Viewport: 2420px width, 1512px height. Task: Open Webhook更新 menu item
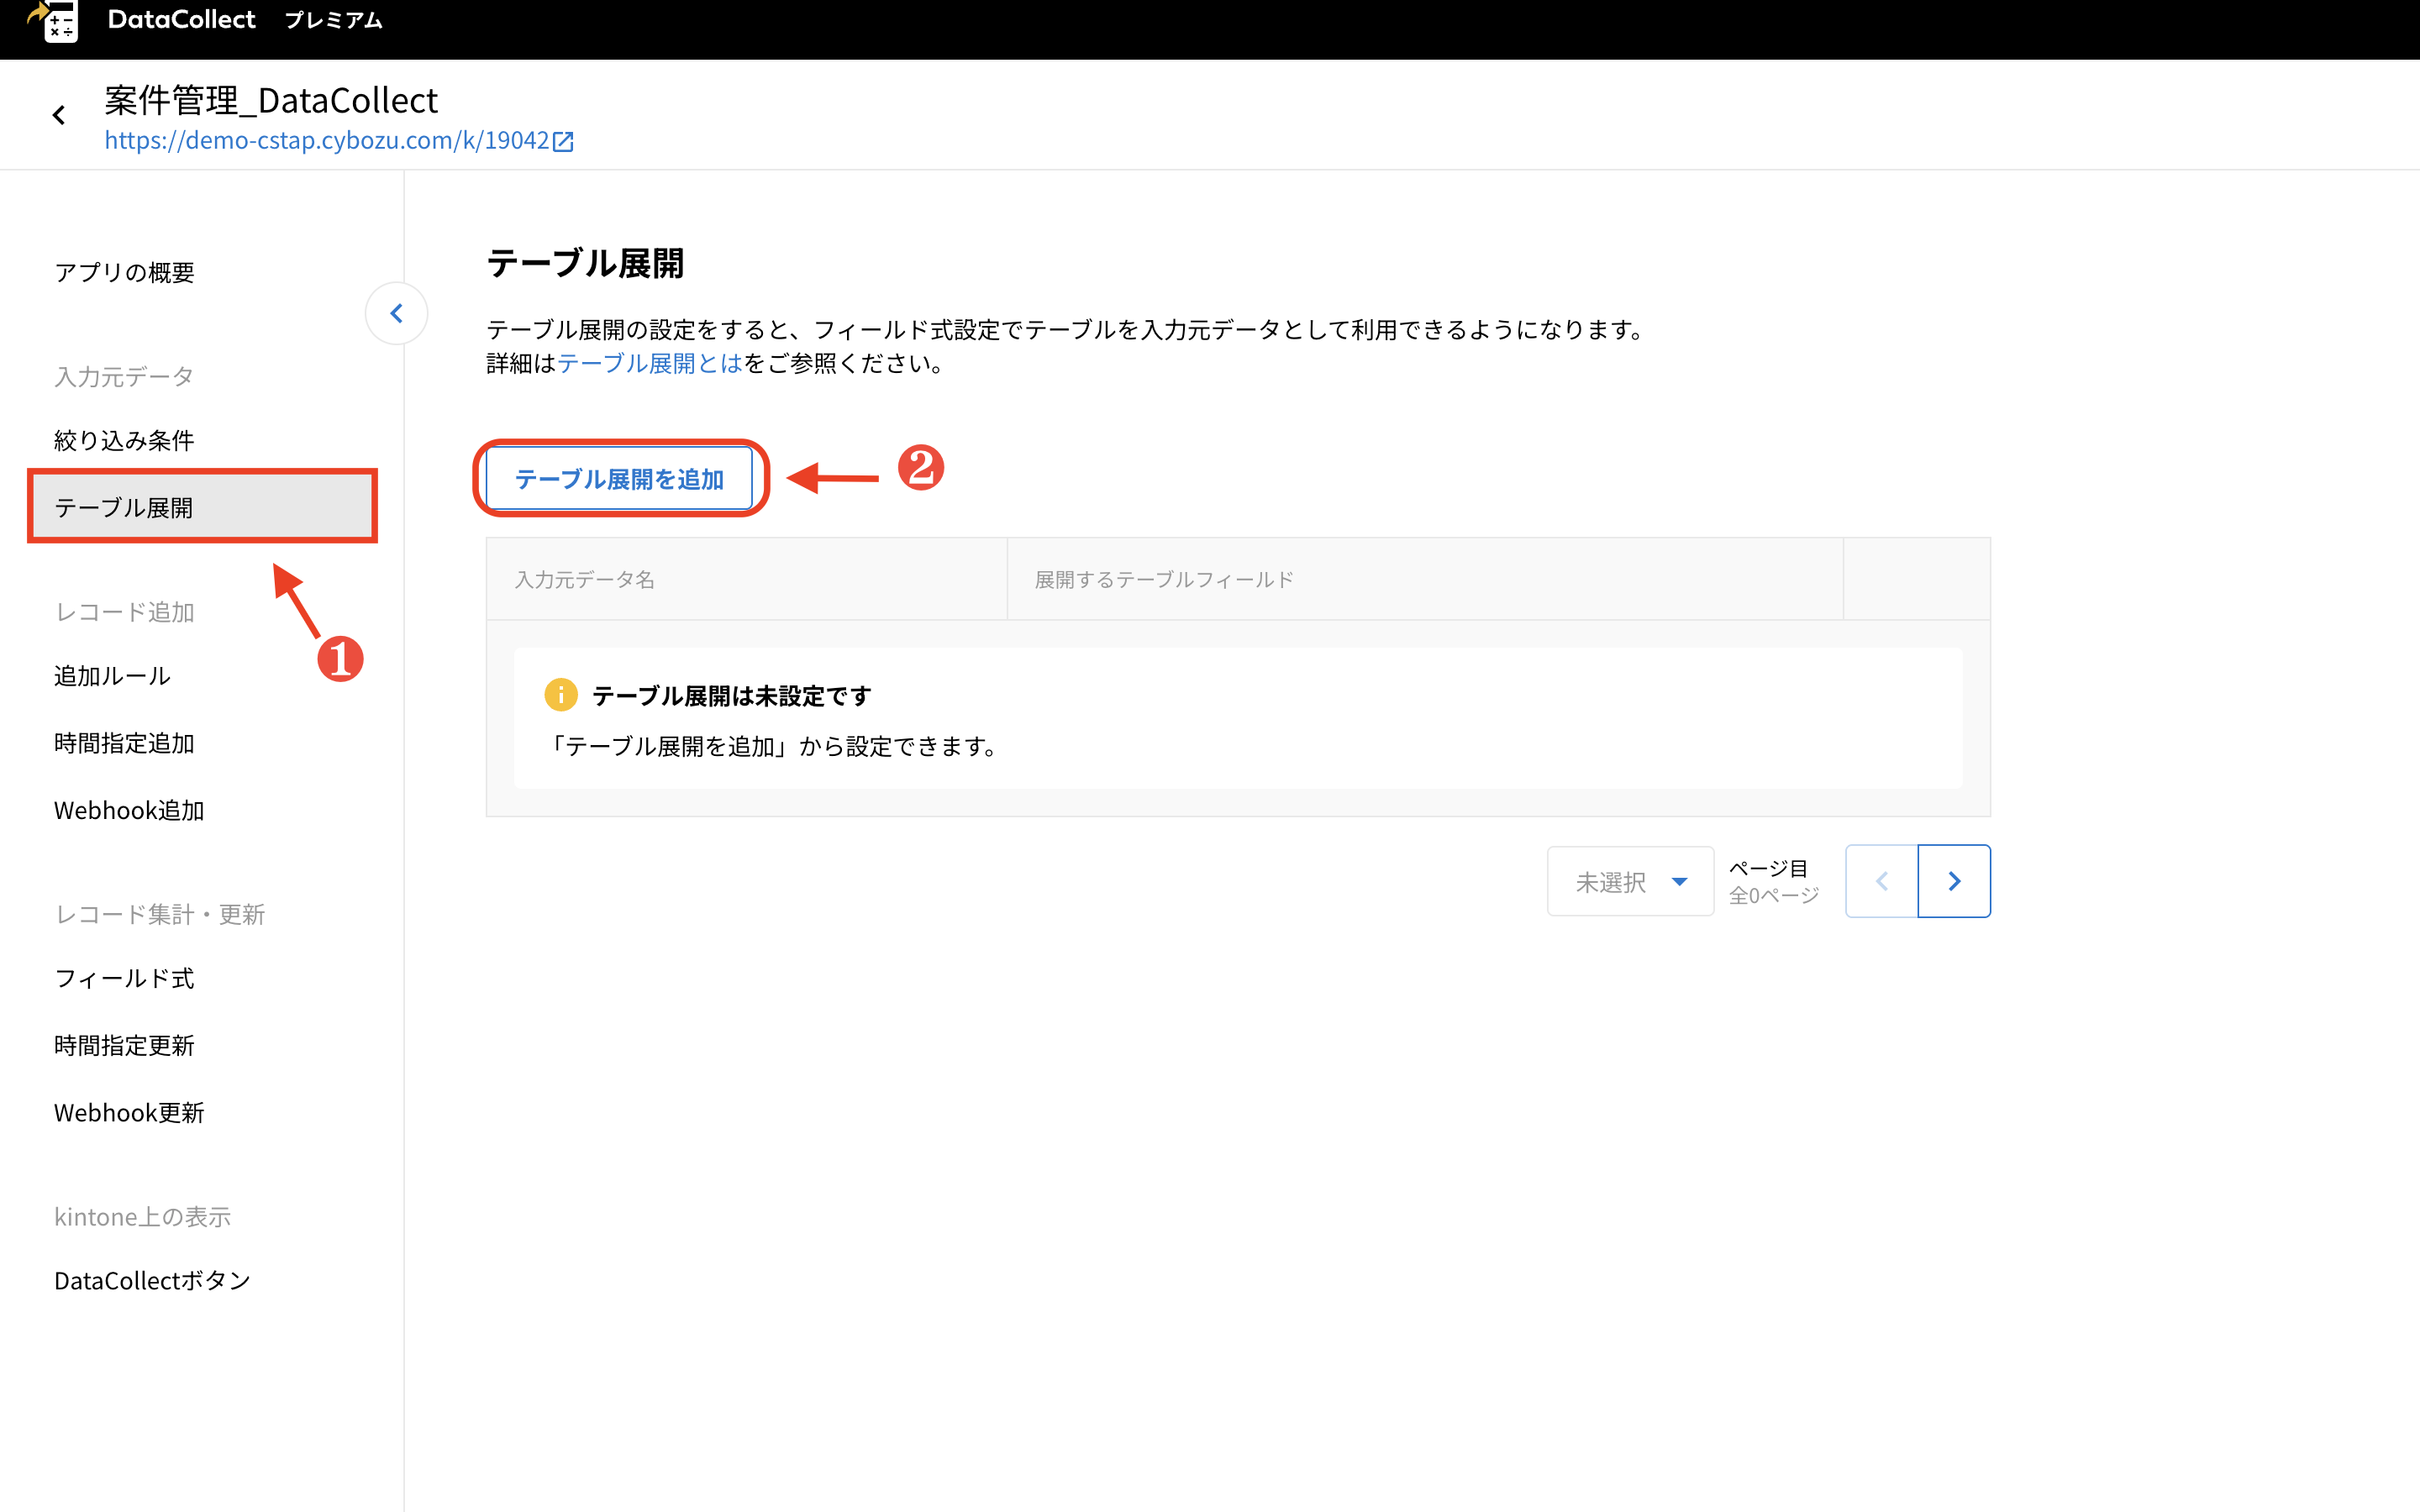click(129, 1113)
